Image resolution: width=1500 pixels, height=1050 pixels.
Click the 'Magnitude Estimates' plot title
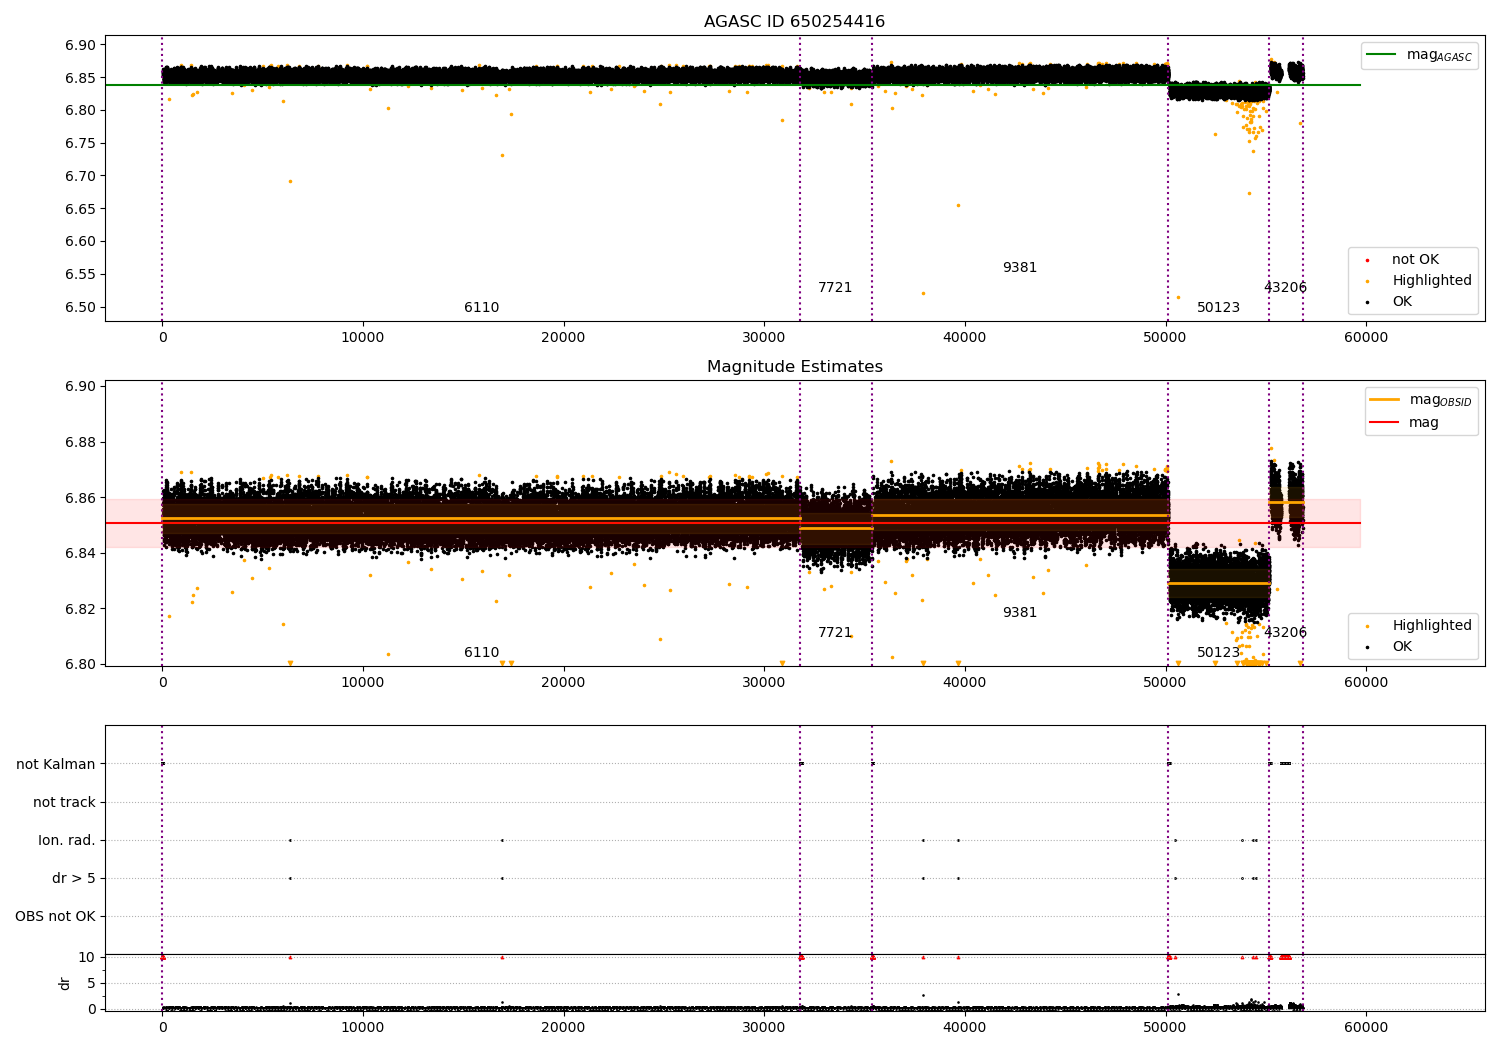coord(794,367)
